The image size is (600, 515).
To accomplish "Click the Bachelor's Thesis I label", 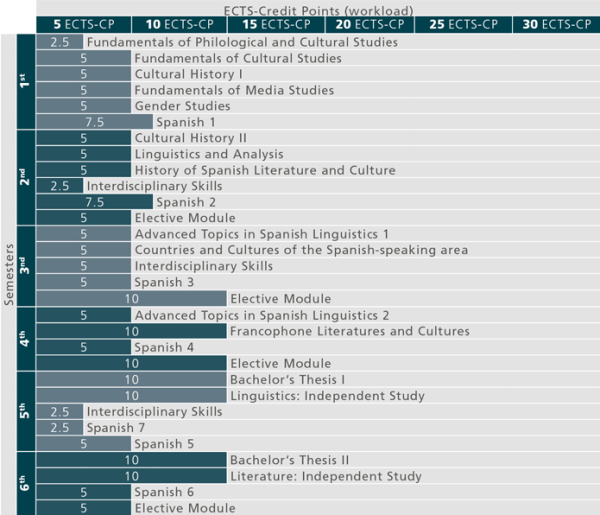I will point(288,380).
